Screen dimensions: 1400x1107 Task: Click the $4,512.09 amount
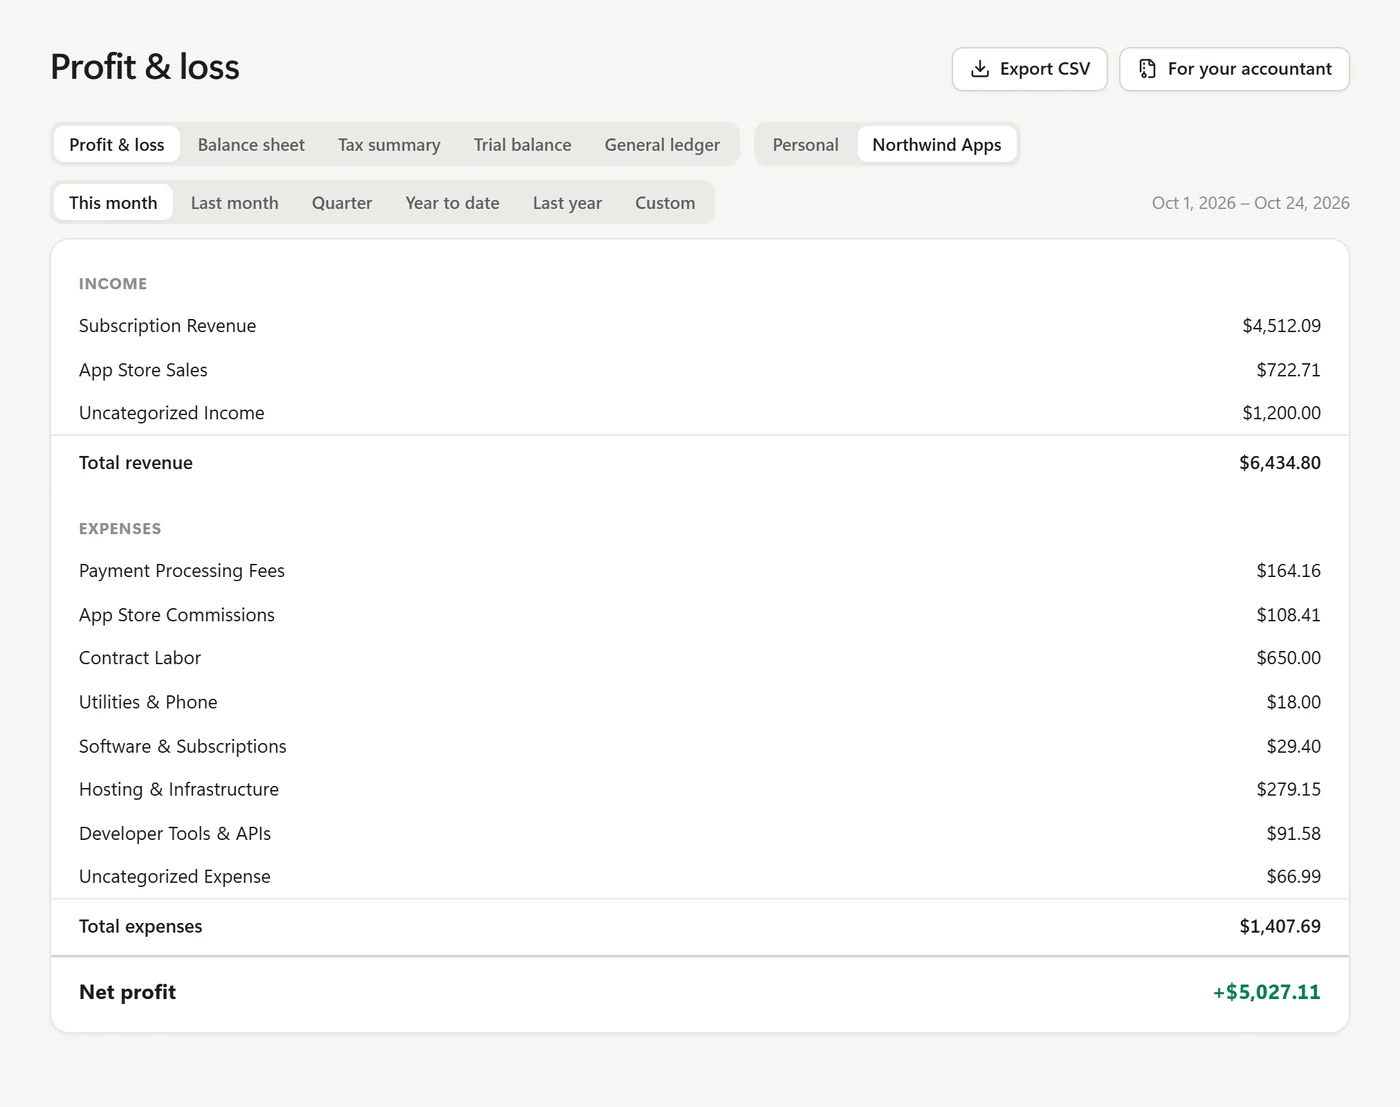pos(1281,326)
